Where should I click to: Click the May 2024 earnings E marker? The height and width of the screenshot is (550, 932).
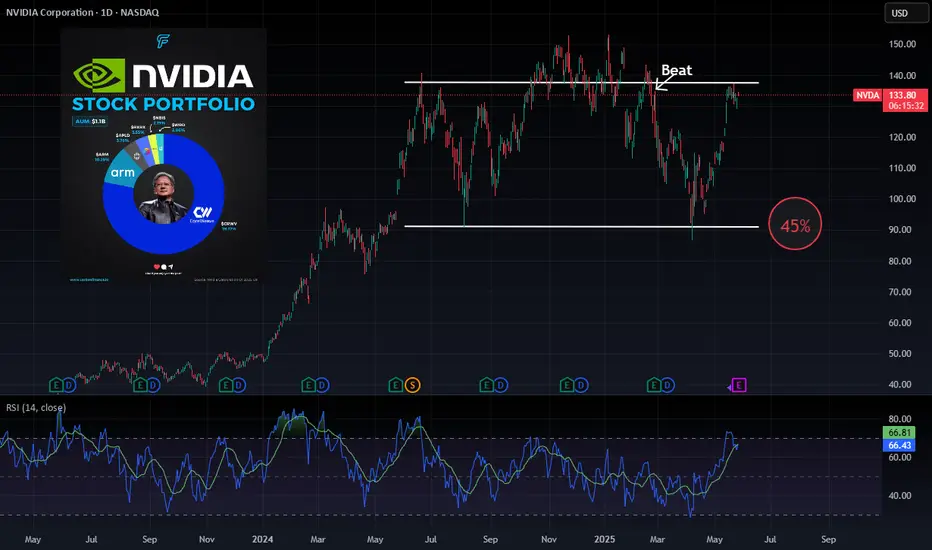[396, 385]
